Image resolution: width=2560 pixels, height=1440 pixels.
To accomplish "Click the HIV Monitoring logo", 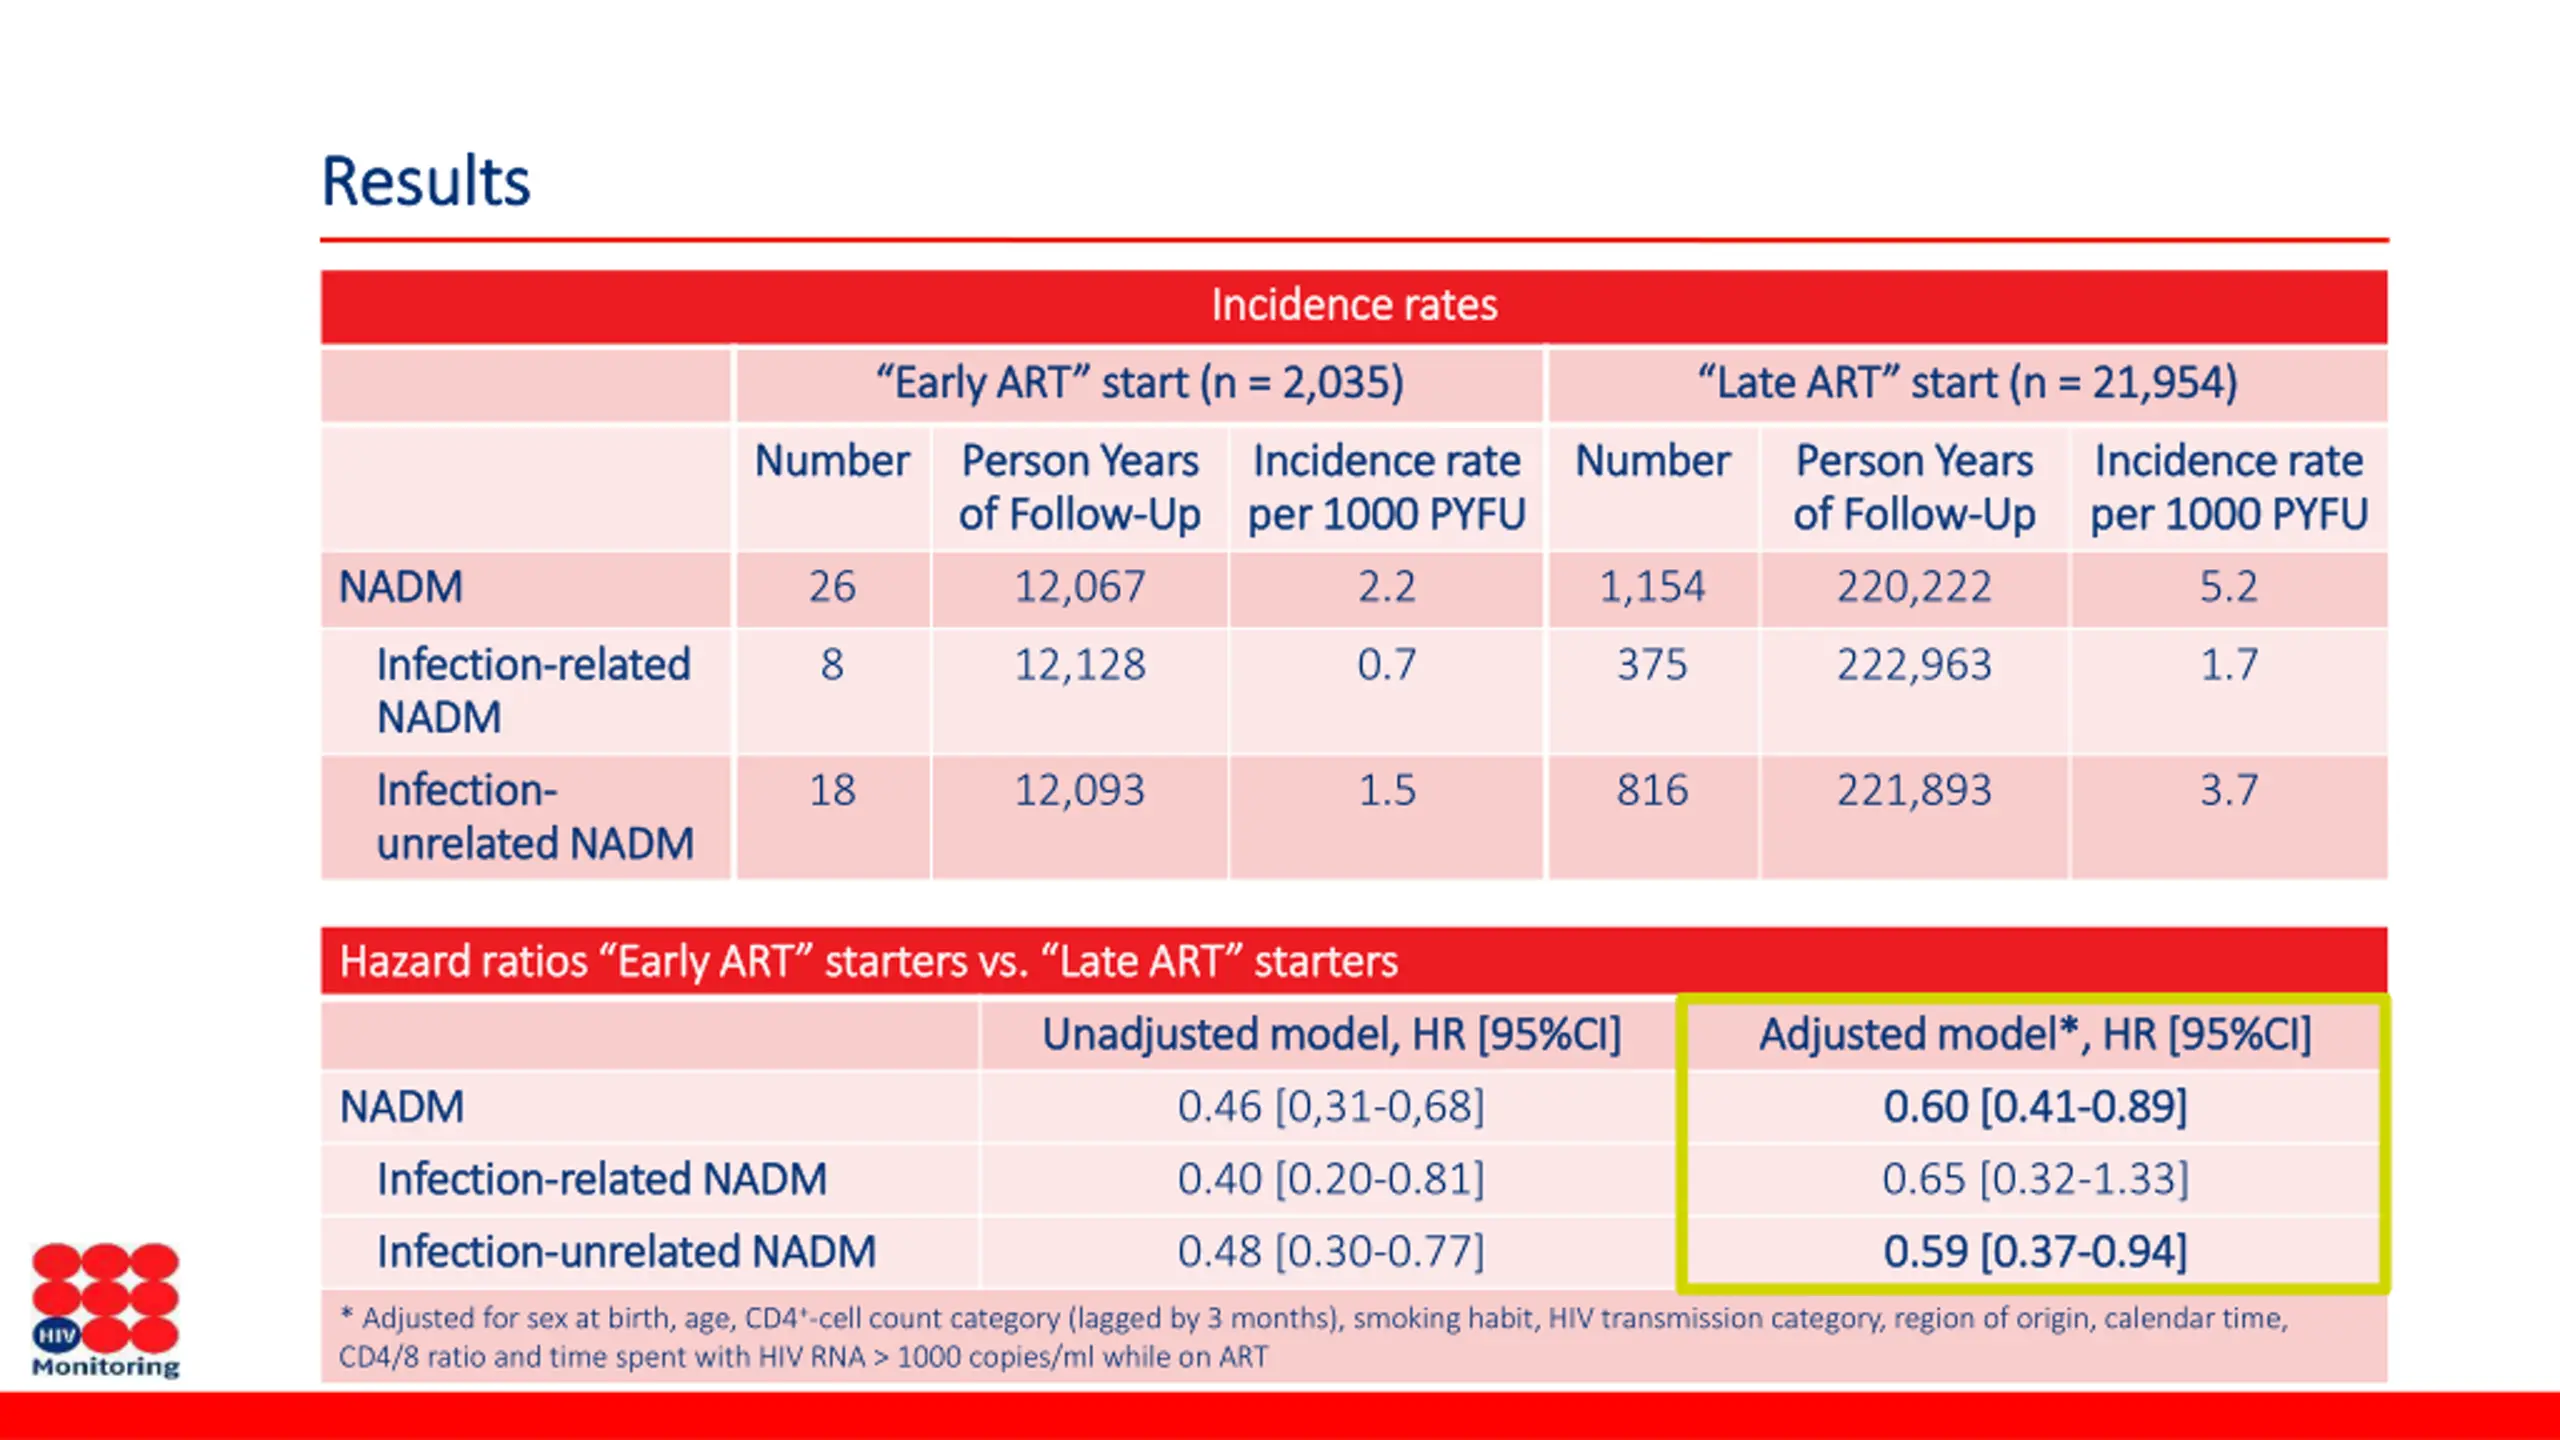I will coord(105,1310).
